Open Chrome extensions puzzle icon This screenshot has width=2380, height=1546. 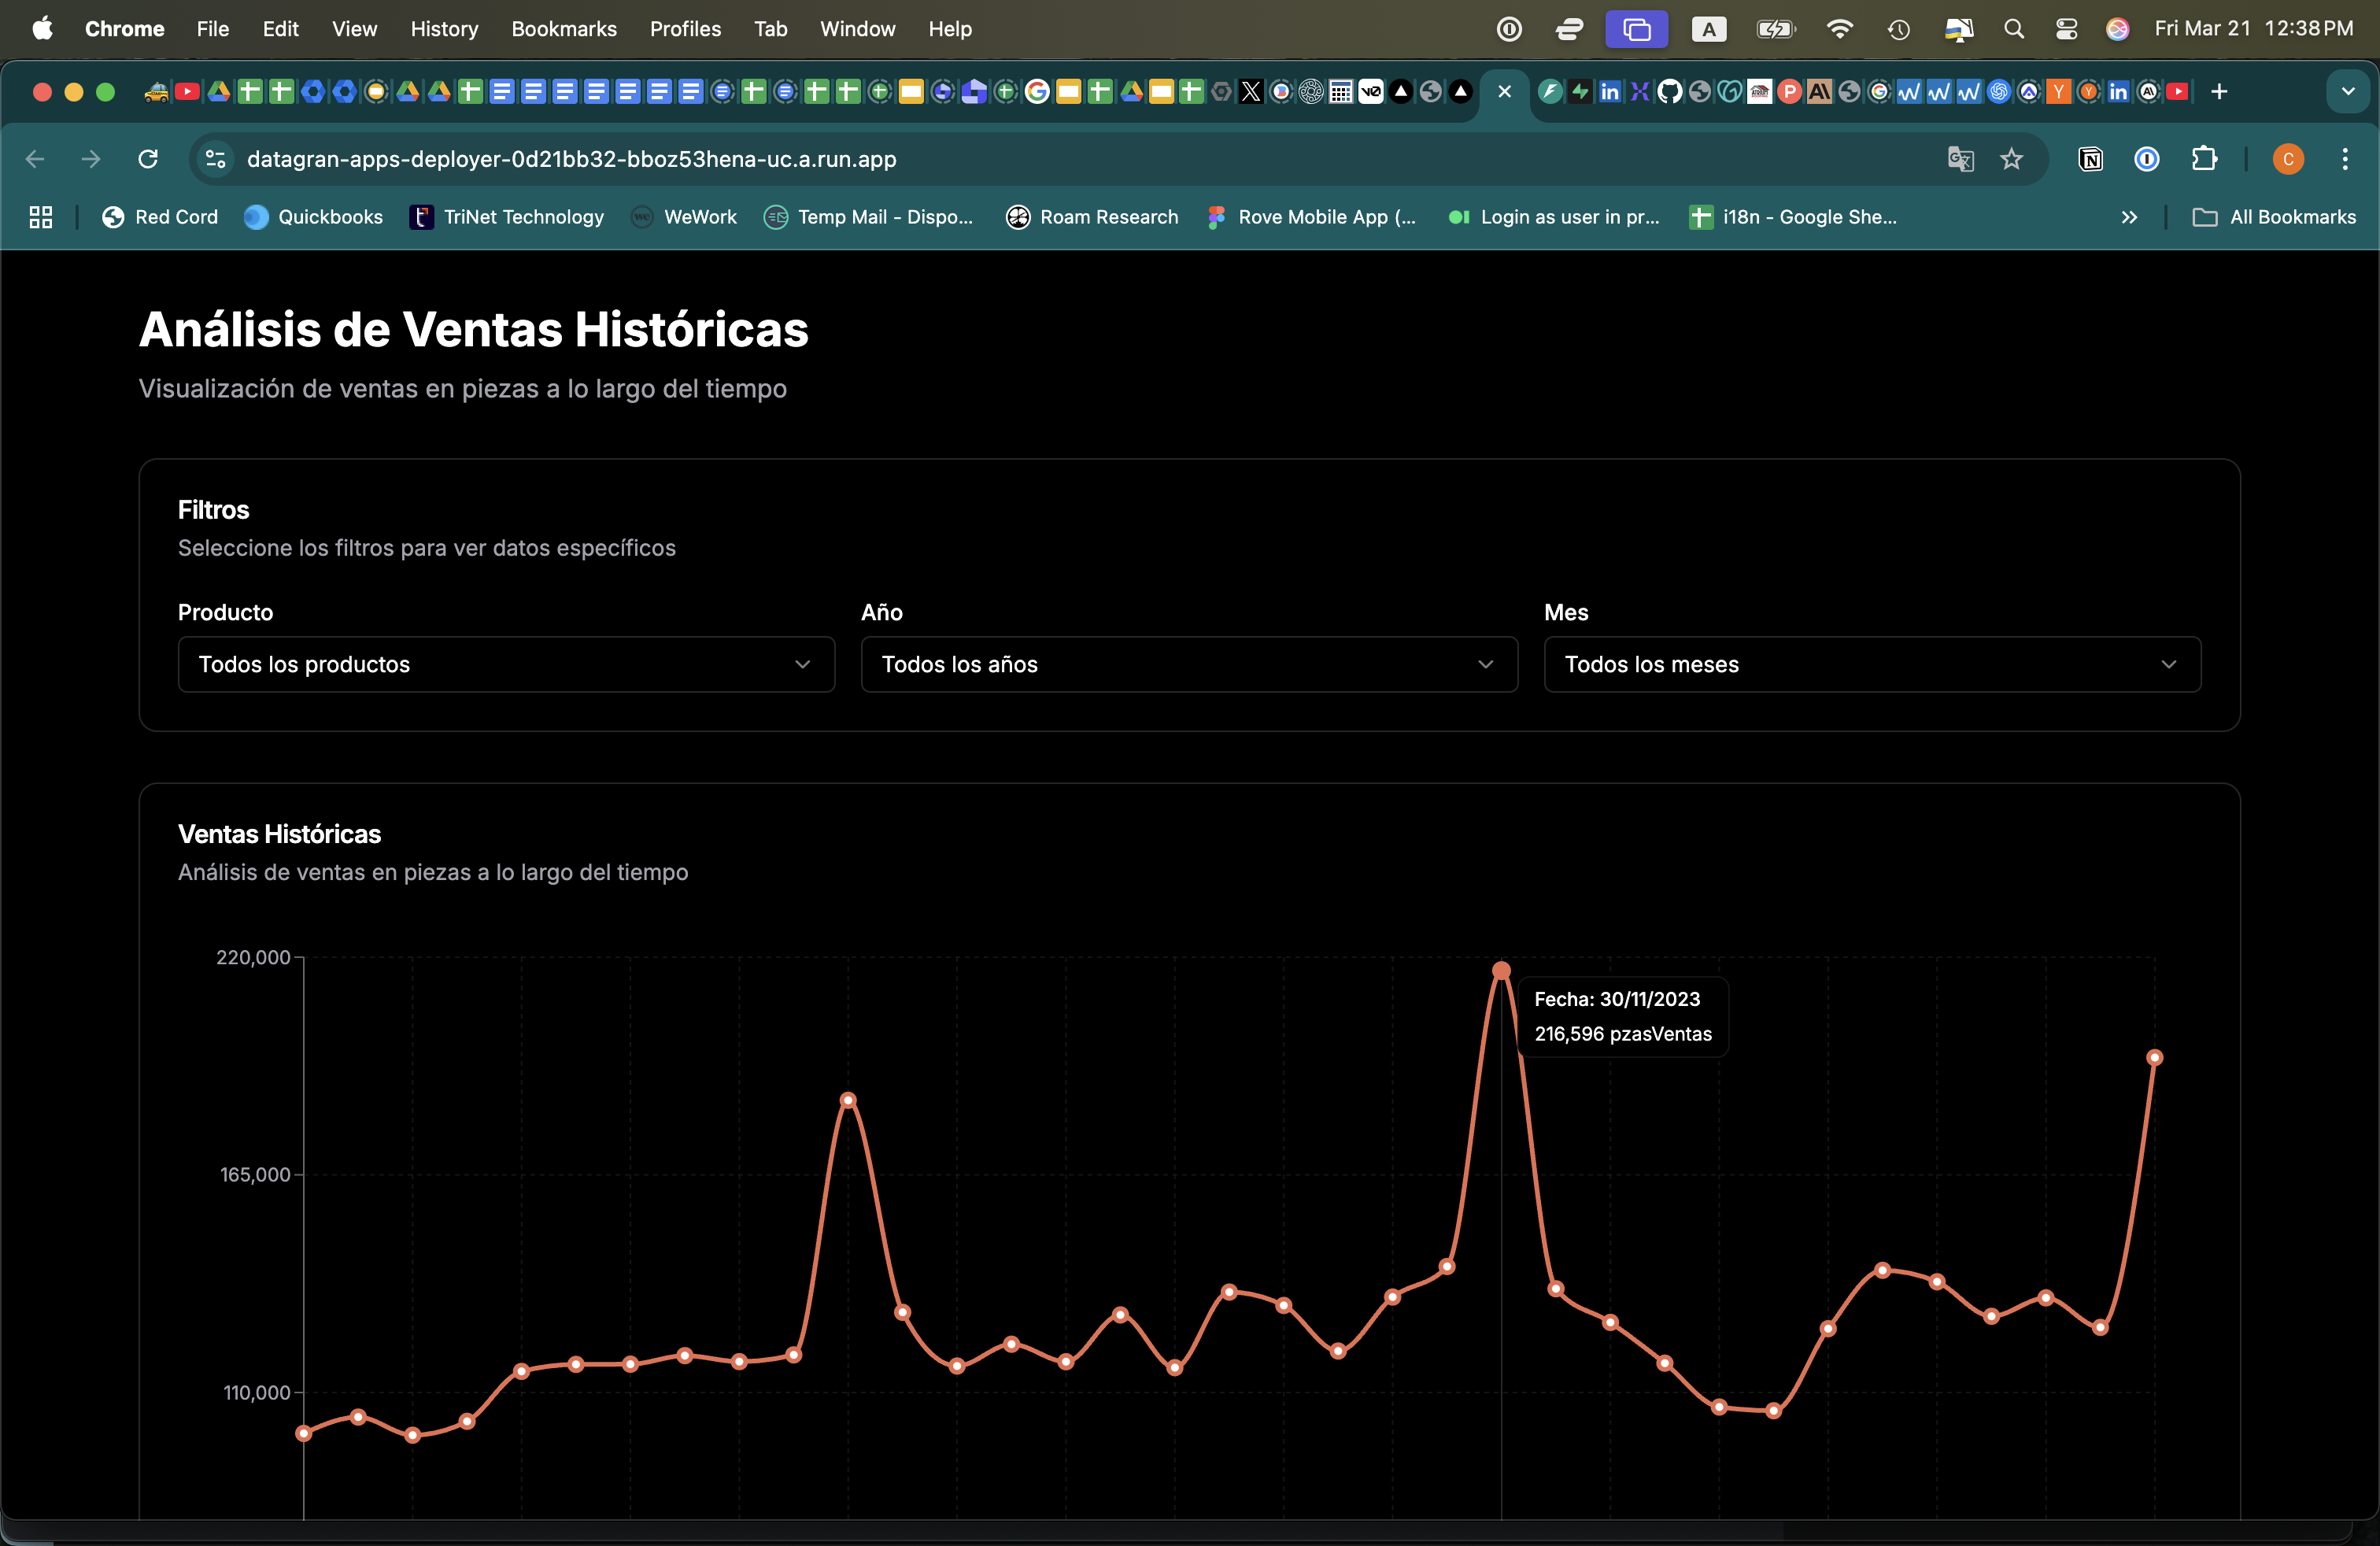[x=2204, y=159]
